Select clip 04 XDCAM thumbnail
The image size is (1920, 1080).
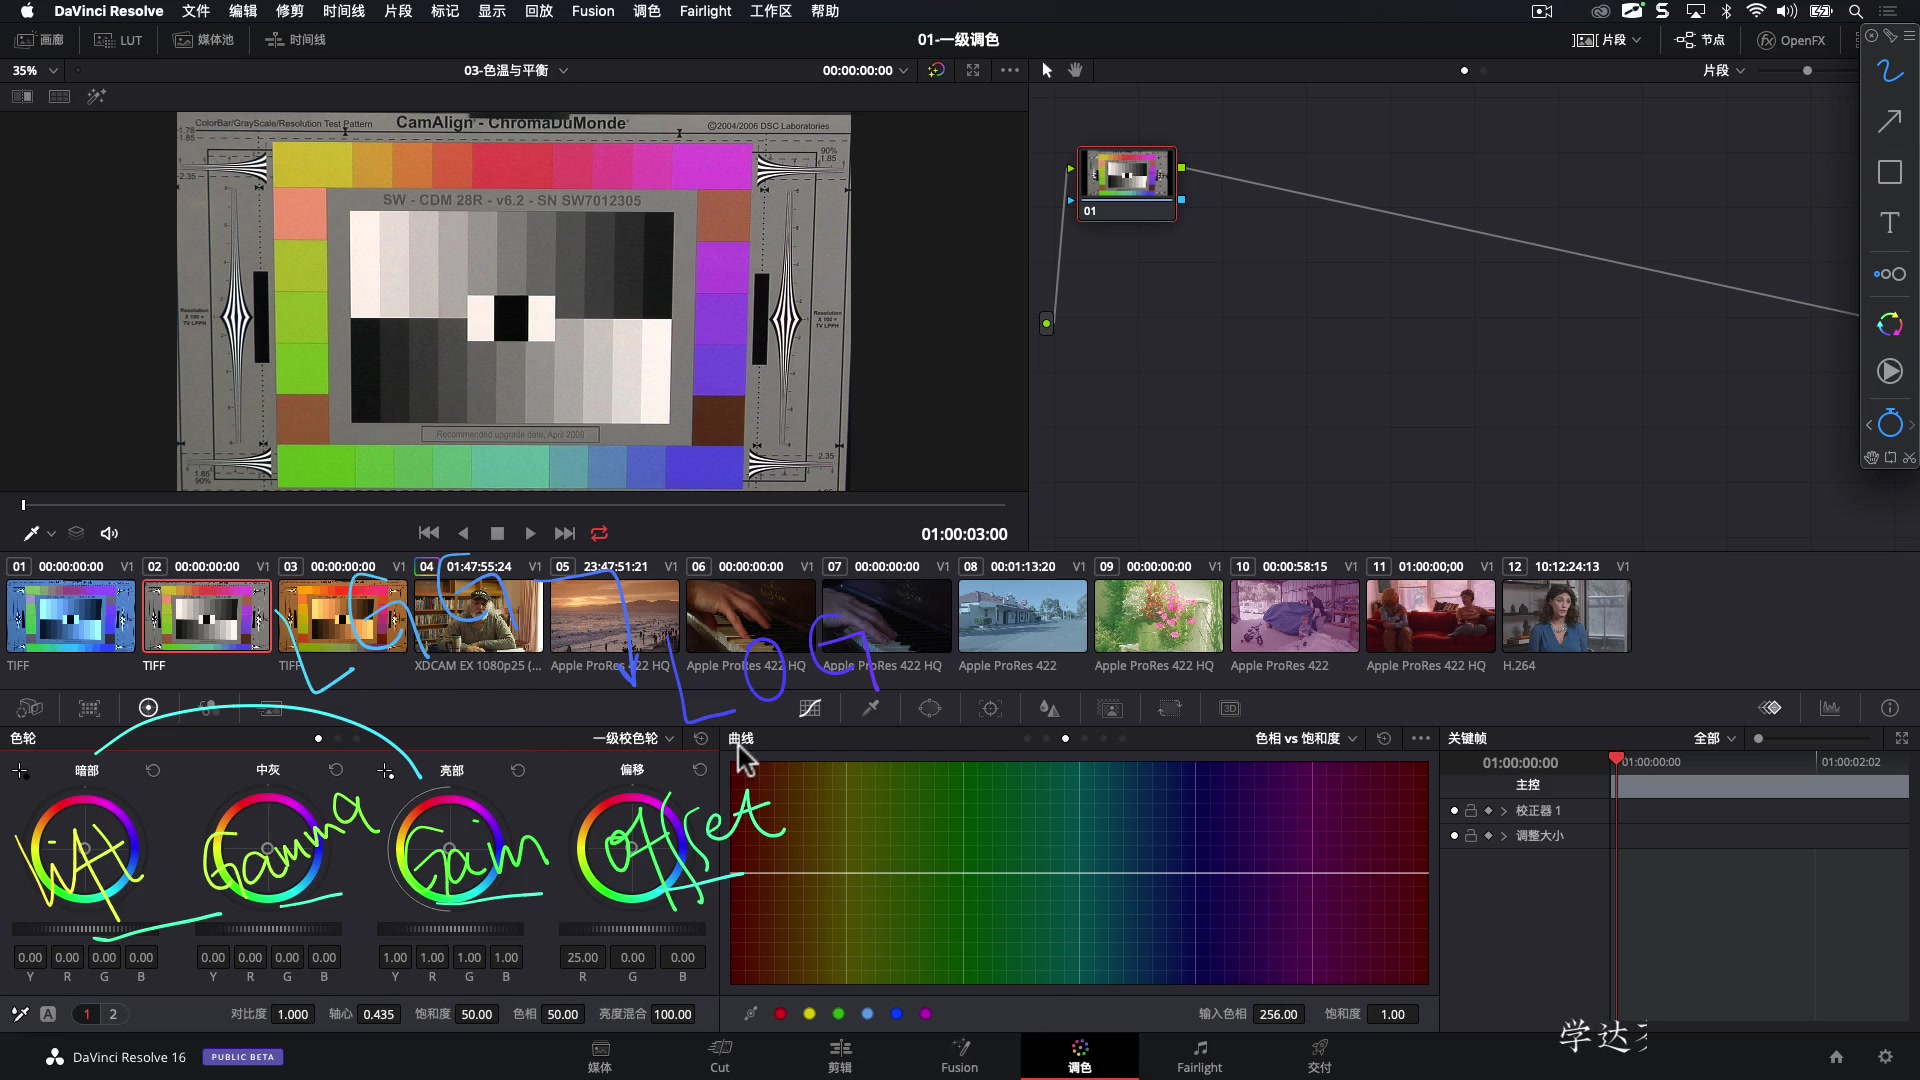(478, 616)
